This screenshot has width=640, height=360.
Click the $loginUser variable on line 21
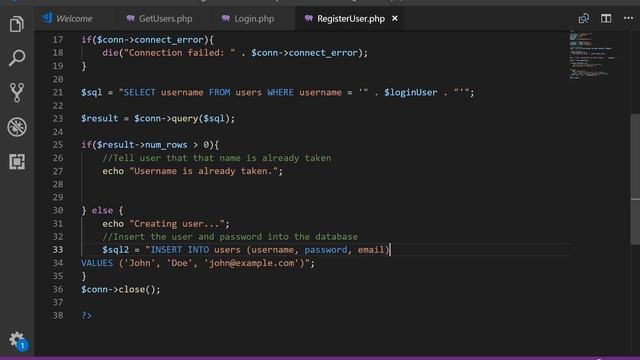(x=411, y=92)
